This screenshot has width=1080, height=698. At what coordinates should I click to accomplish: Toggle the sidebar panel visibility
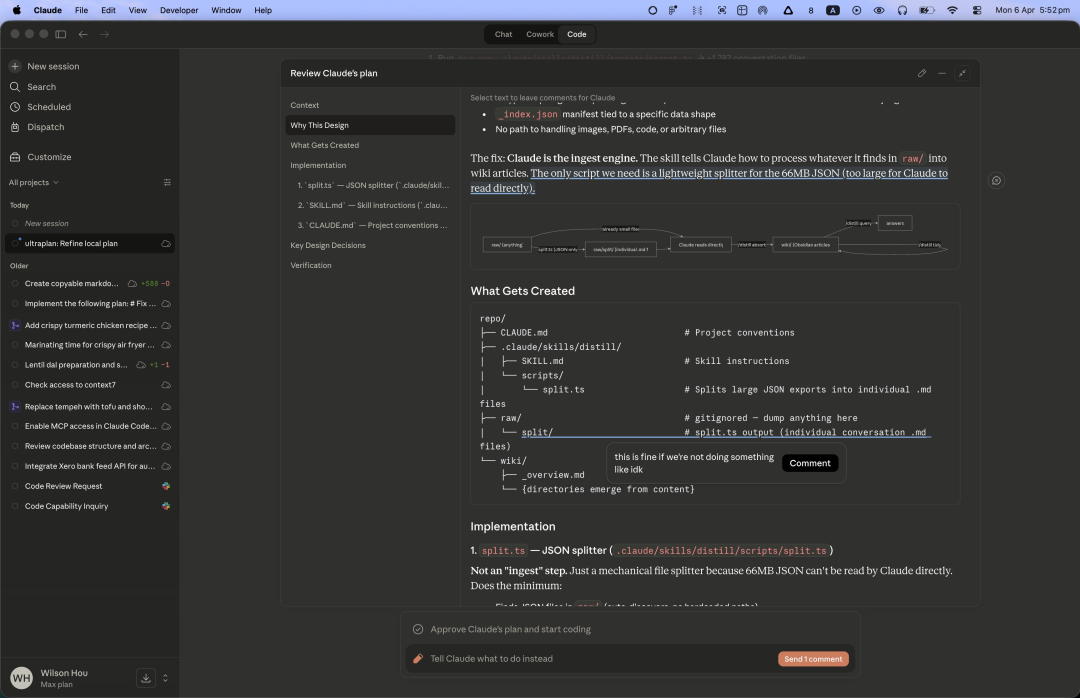click(x=61, y=34)
